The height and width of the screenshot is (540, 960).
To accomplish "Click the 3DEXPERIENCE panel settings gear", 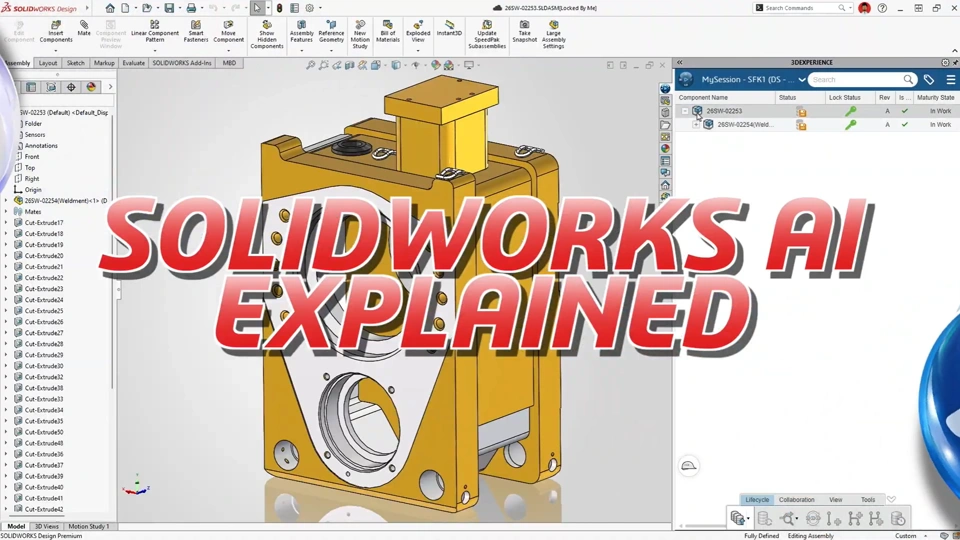I will tap(945, 62).
